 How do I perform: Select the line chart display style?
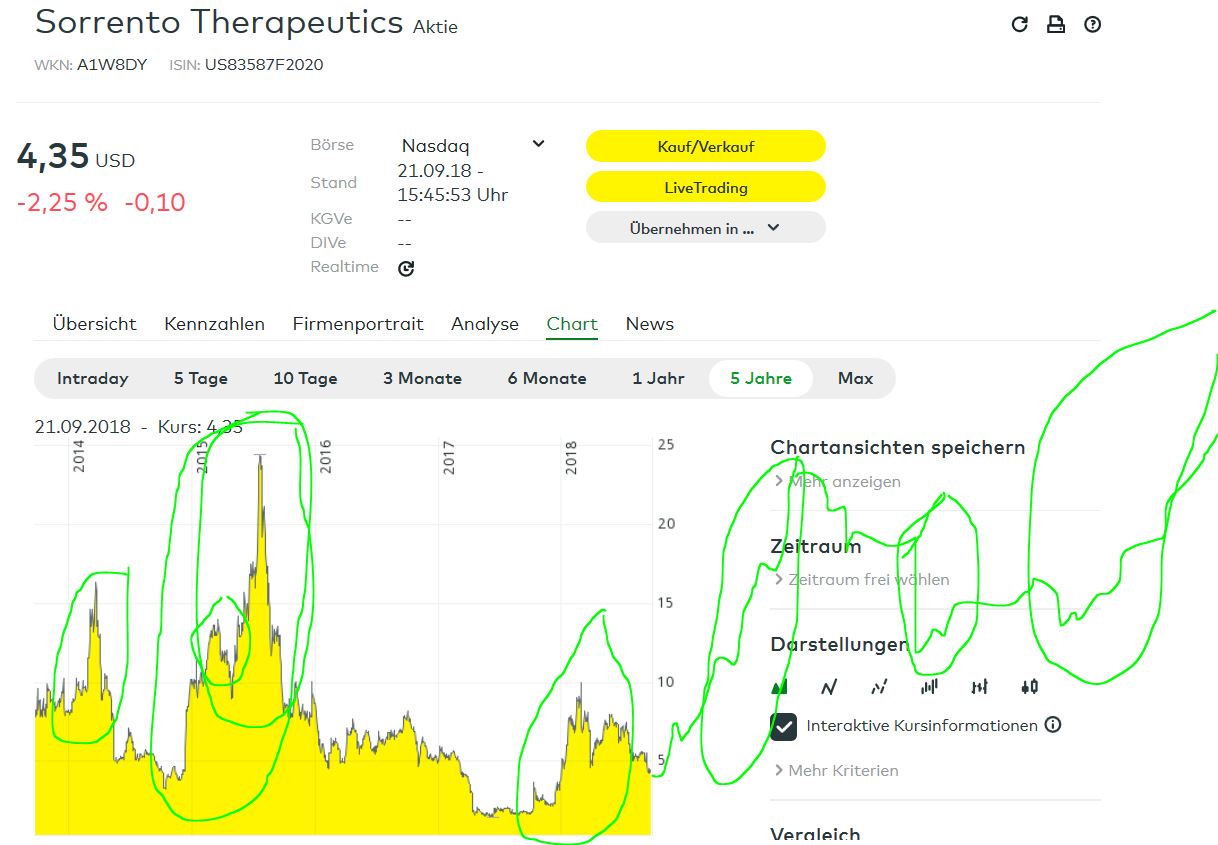point(828,686)
